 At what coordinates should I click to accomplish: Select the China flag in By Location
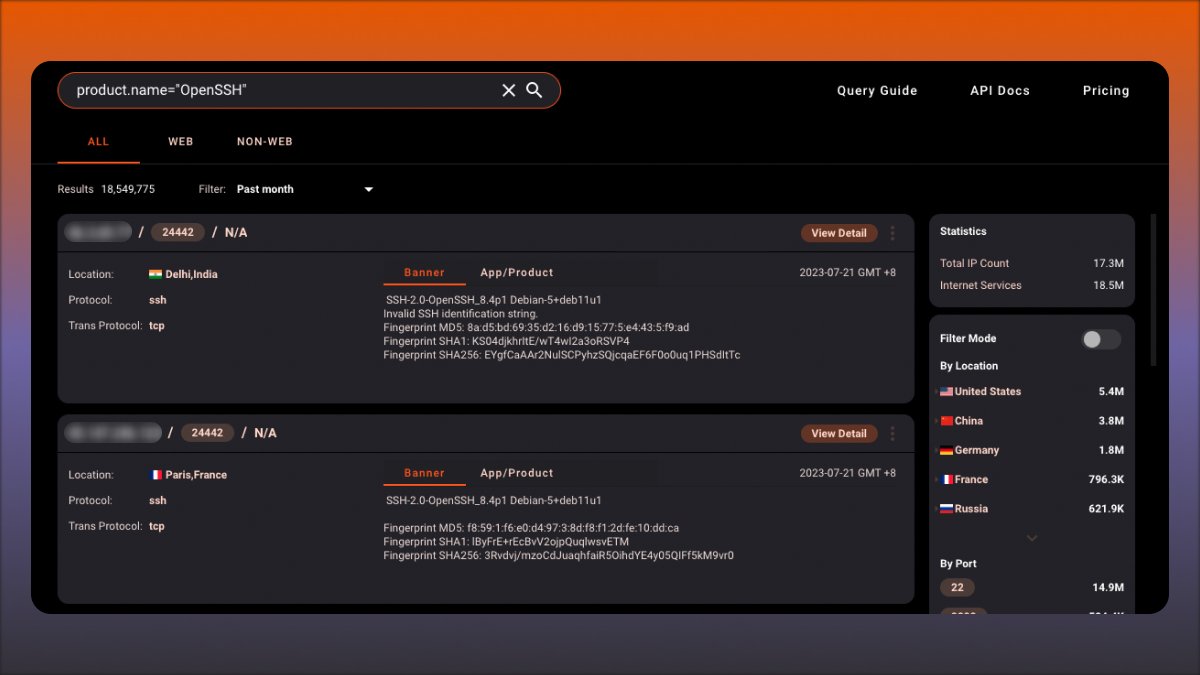[948, 420]
